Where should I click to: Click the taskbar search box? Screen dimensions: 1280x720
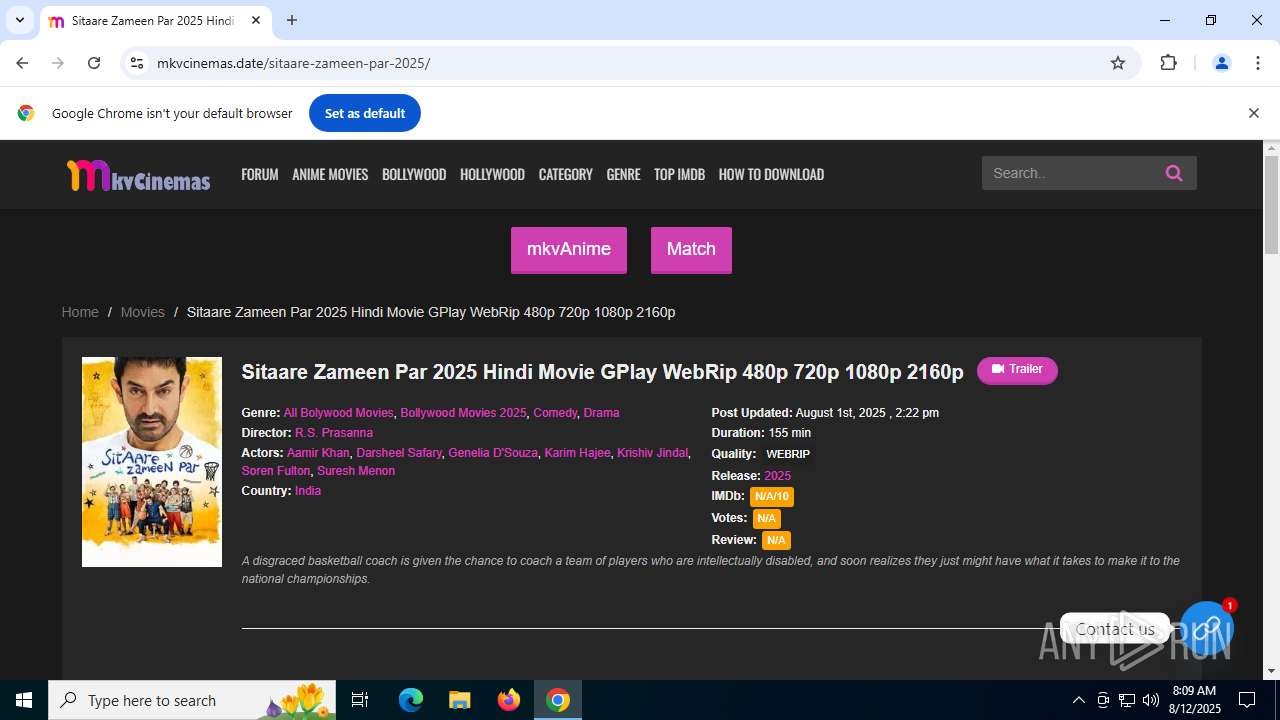pyautogui.click(x=193, y=700)
